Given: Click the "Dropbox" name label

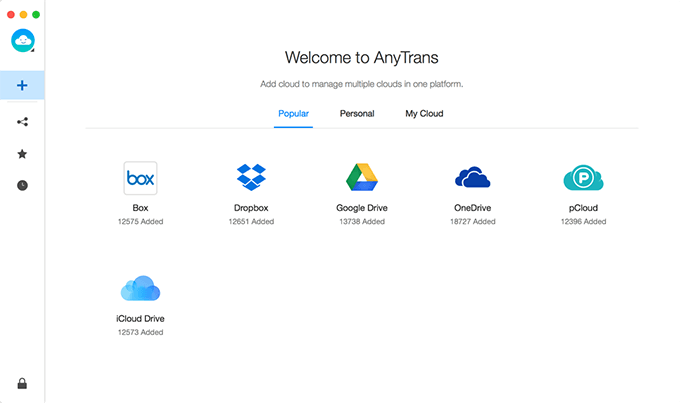Looking at the screenshot, I should tap(251, 208).
